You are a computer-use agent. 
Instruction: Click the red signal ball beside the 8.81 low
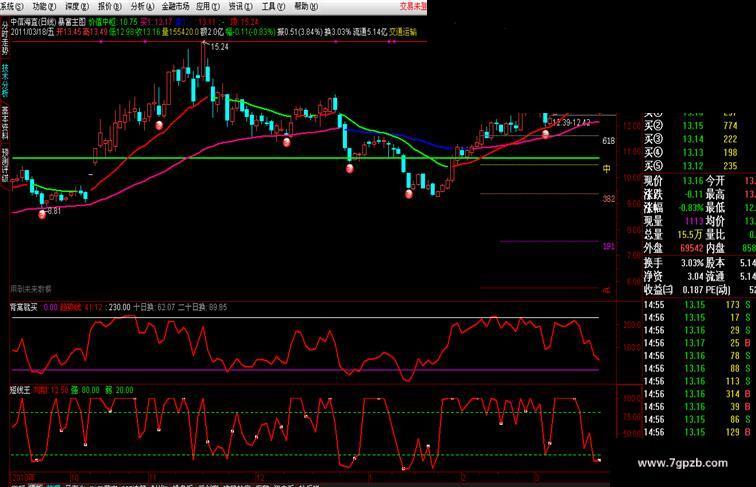click(x=42, y=214)
